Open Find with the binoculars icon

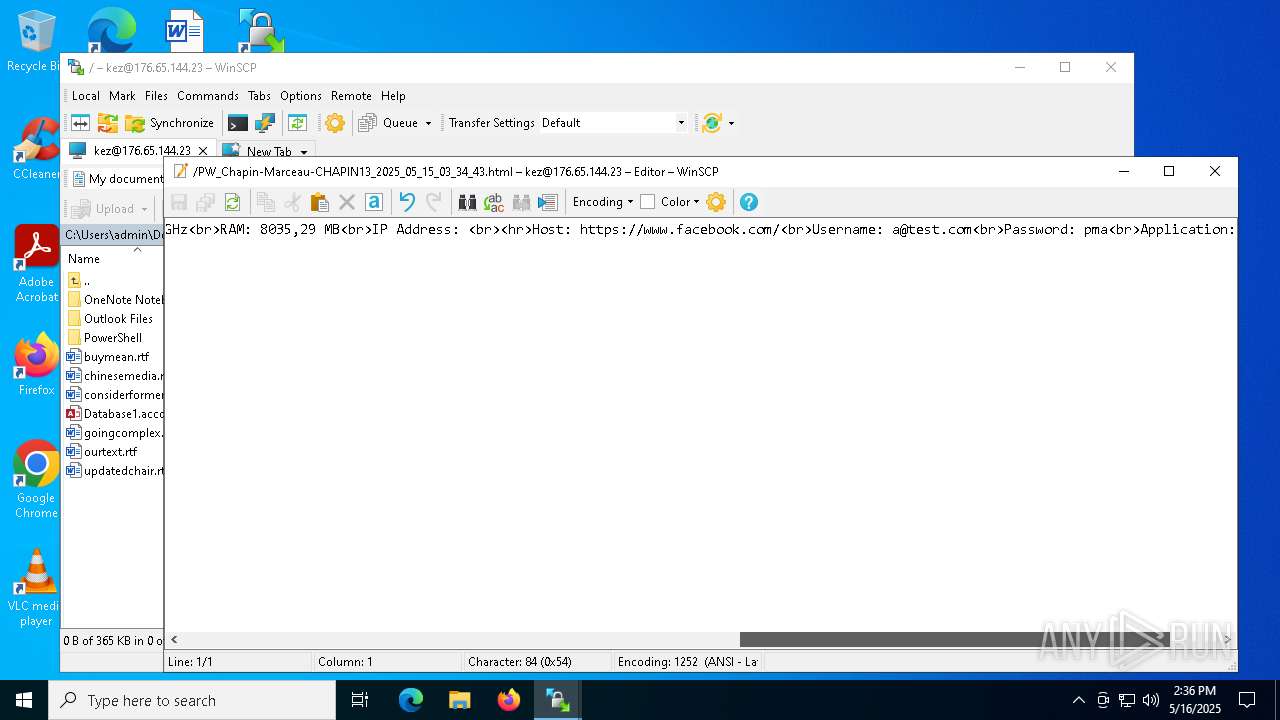pos(467,202)
